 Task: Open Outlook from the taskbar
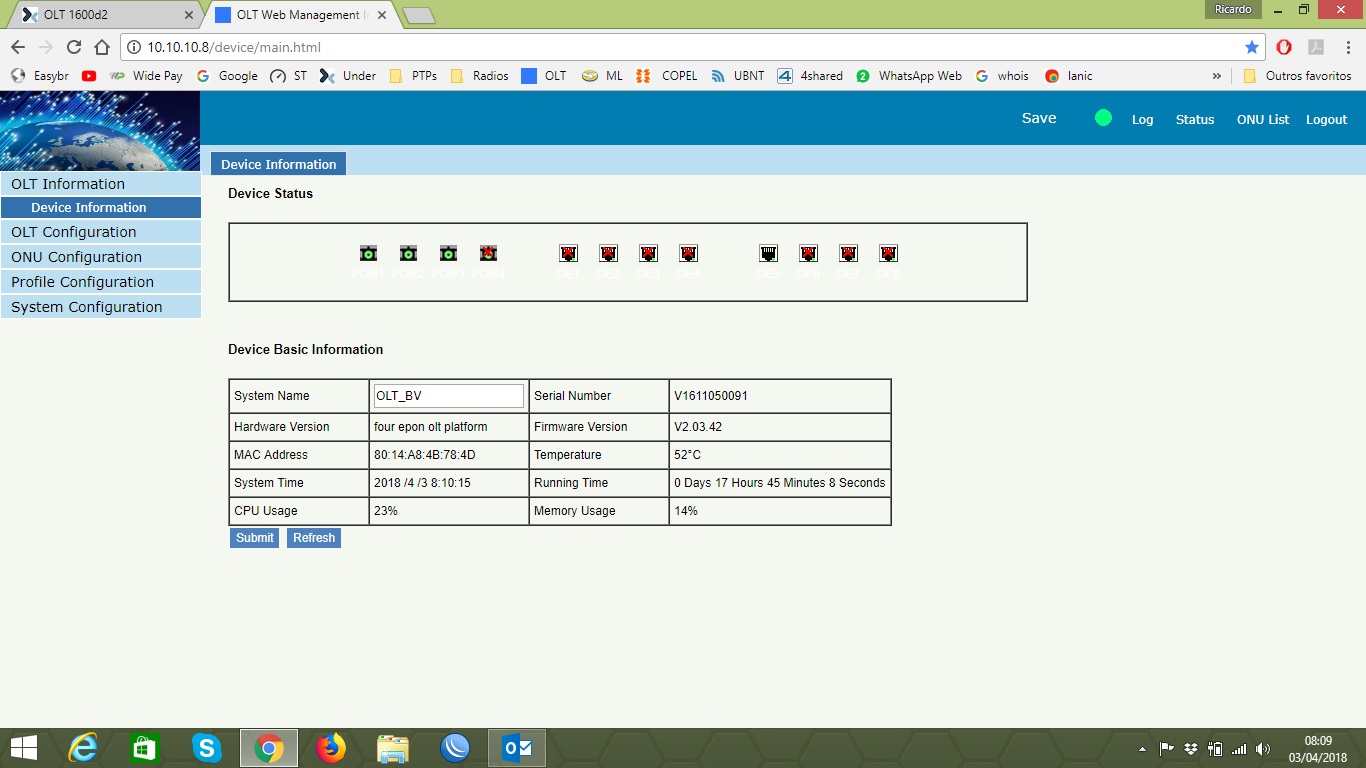coord(517,748)
